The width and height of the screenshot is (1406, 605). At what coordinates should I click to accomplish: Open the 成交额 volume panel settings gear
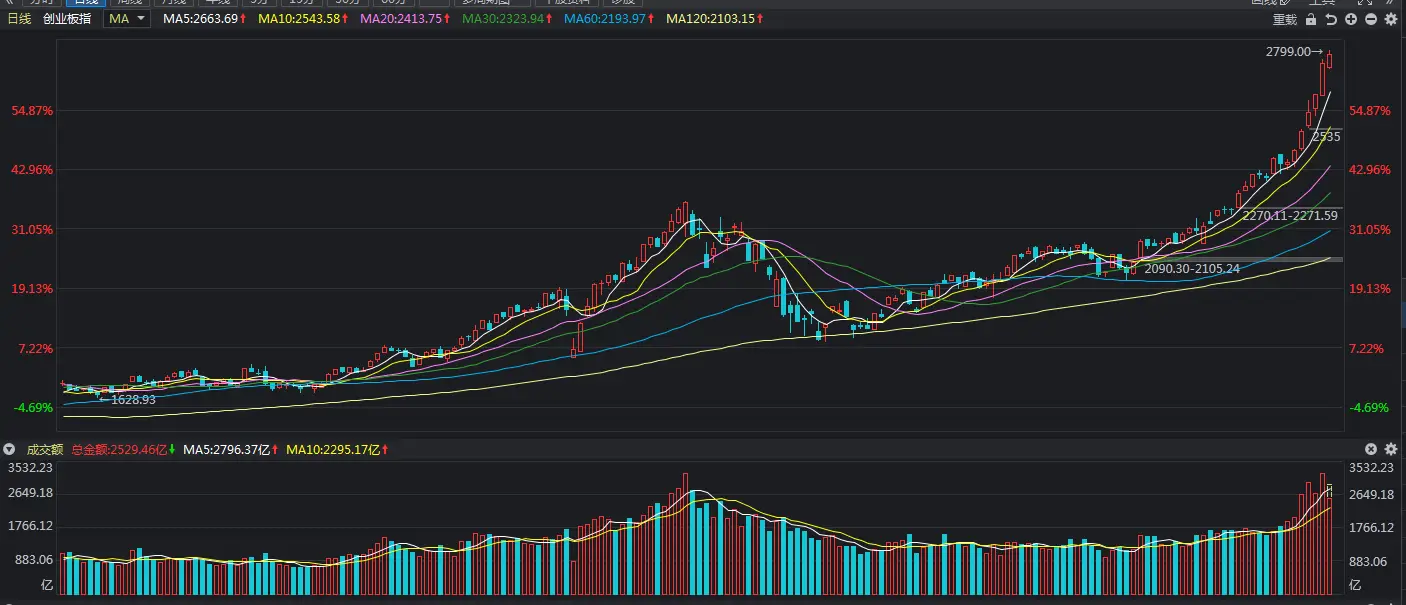click(x=1390, y=450)
